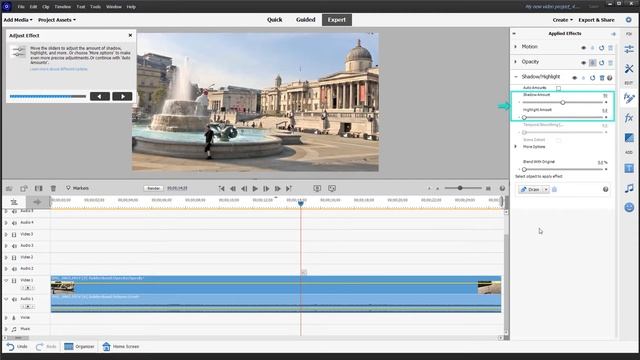Open the Adjust panel sliders icon
640x360 pixels.
click(629, 49)
